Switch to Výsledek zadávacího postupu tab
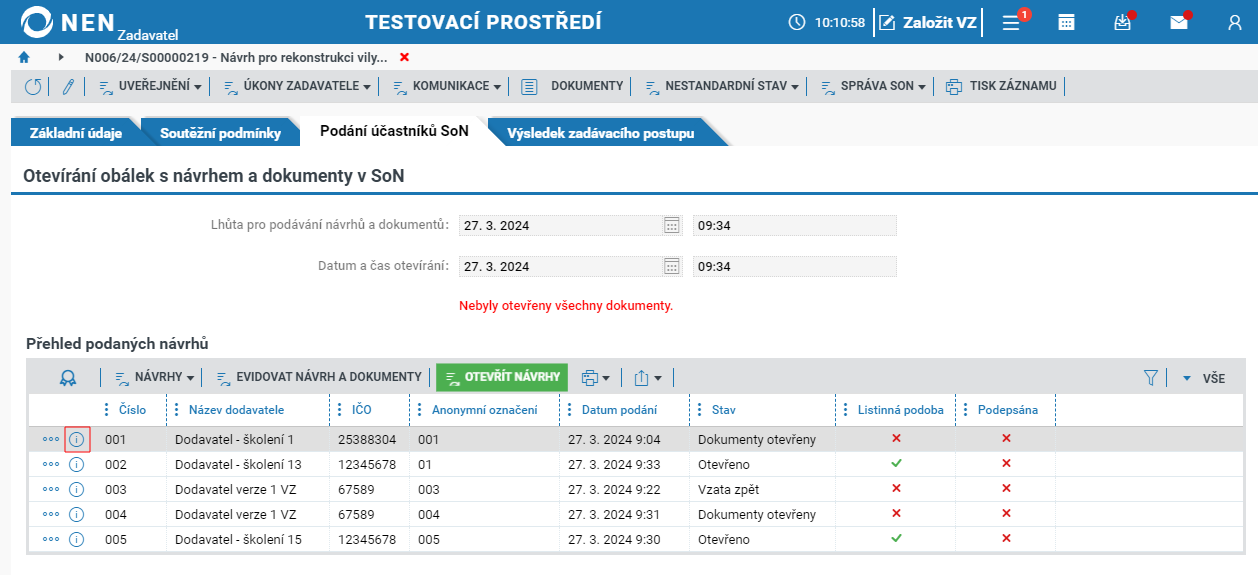1258x575 pixels. pyautogui.click(x=601, y=133)
